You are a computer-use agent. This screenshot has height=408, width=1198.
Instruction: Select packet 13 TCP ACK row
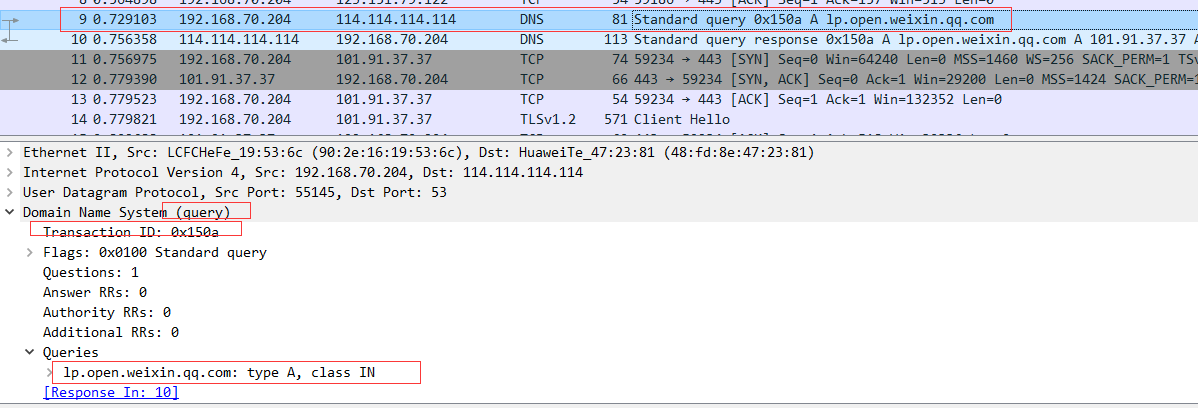[500, 99]
